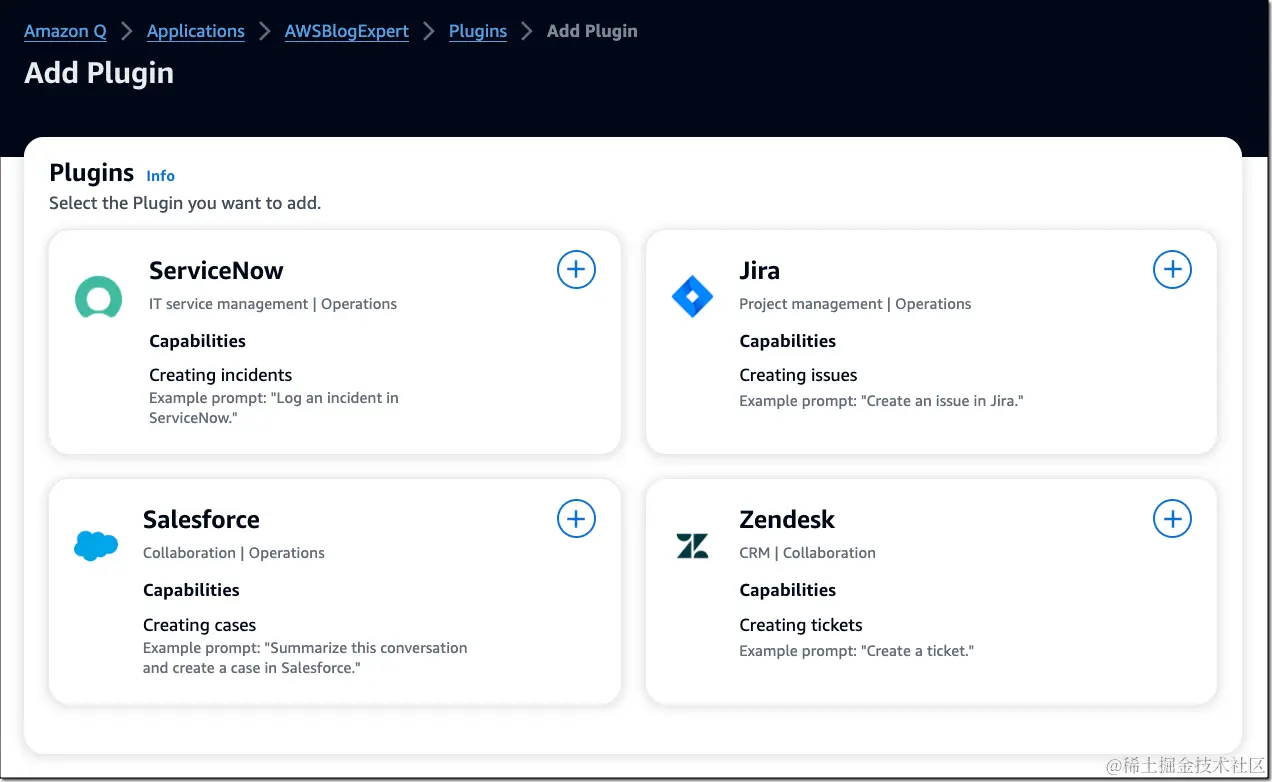The height and width of the screenshot is (782, 1272).
Task: Click the Jira blue diamond logo
Action: click(692, 297)
